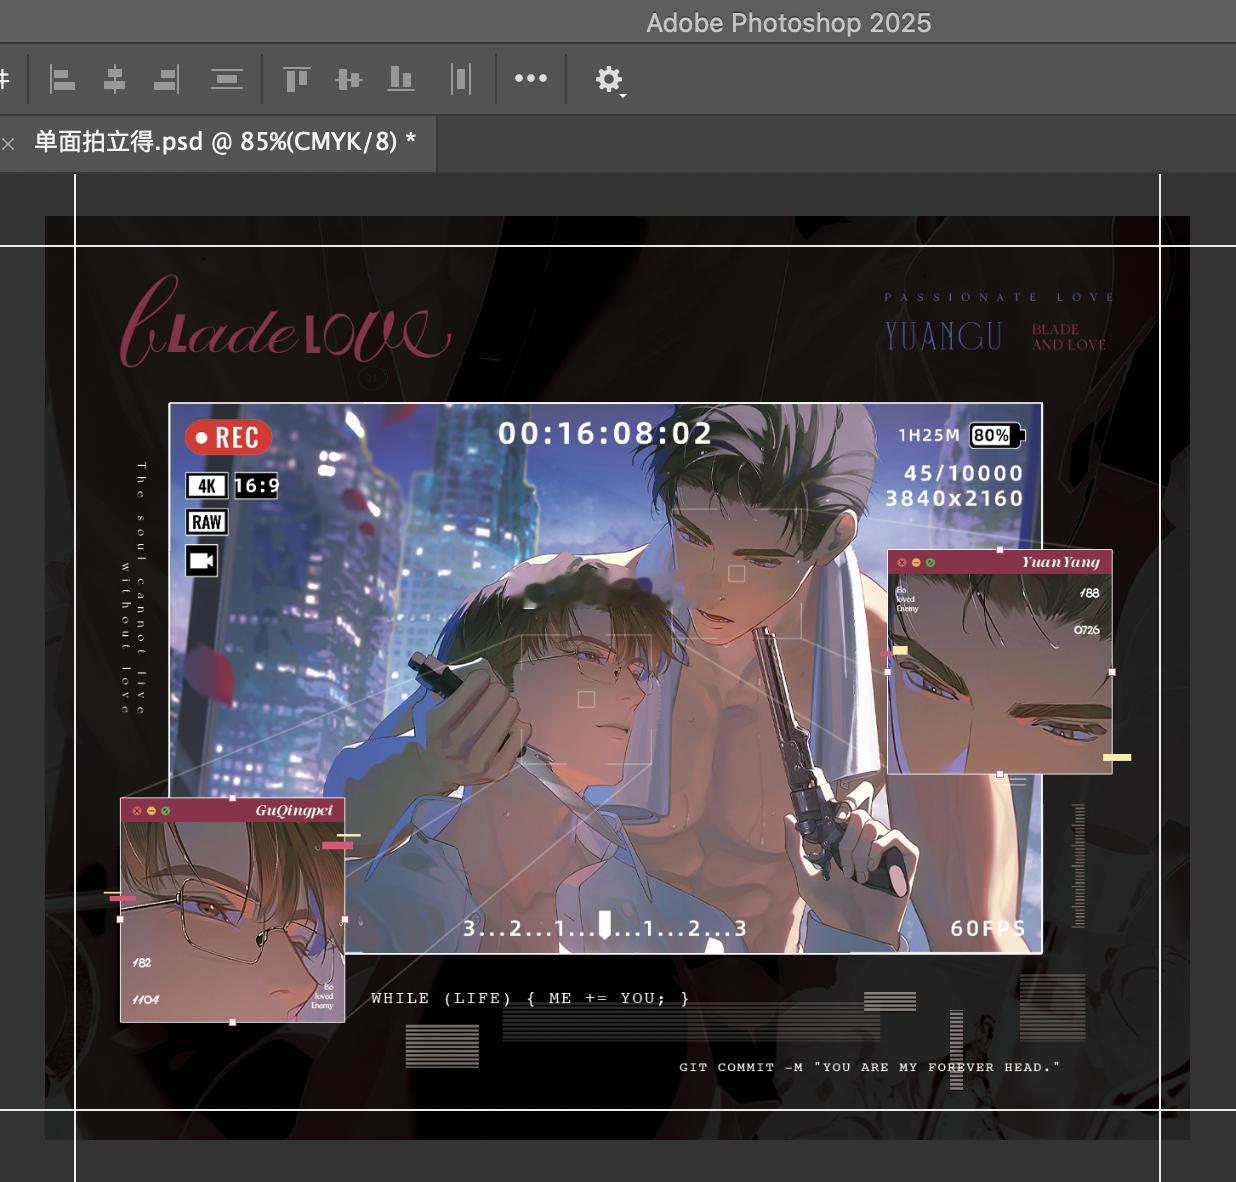Click the YuanYang title bar label
The height and width of the screenshot is (1182, 1236).
pos(1060,562)
